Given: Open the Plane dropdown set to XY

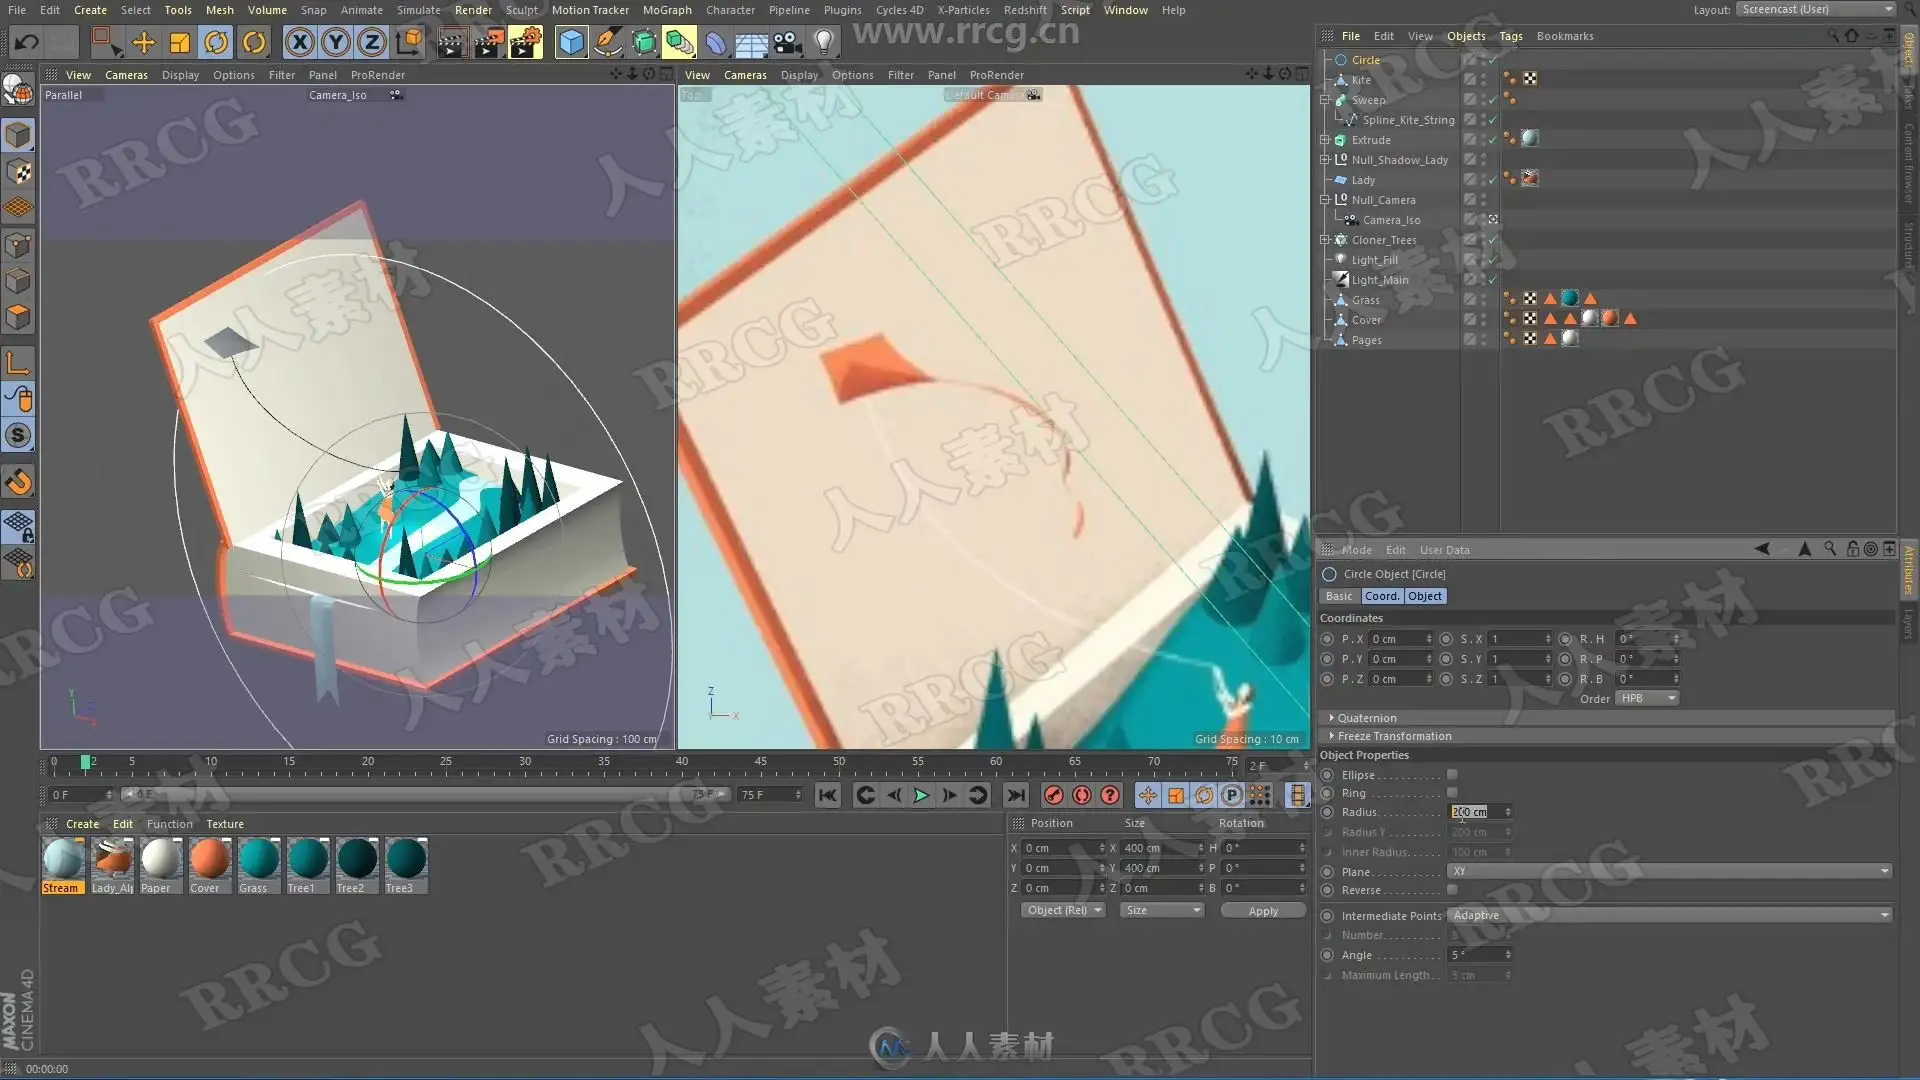Looking at the screenshot, I should coord(1668,872).
